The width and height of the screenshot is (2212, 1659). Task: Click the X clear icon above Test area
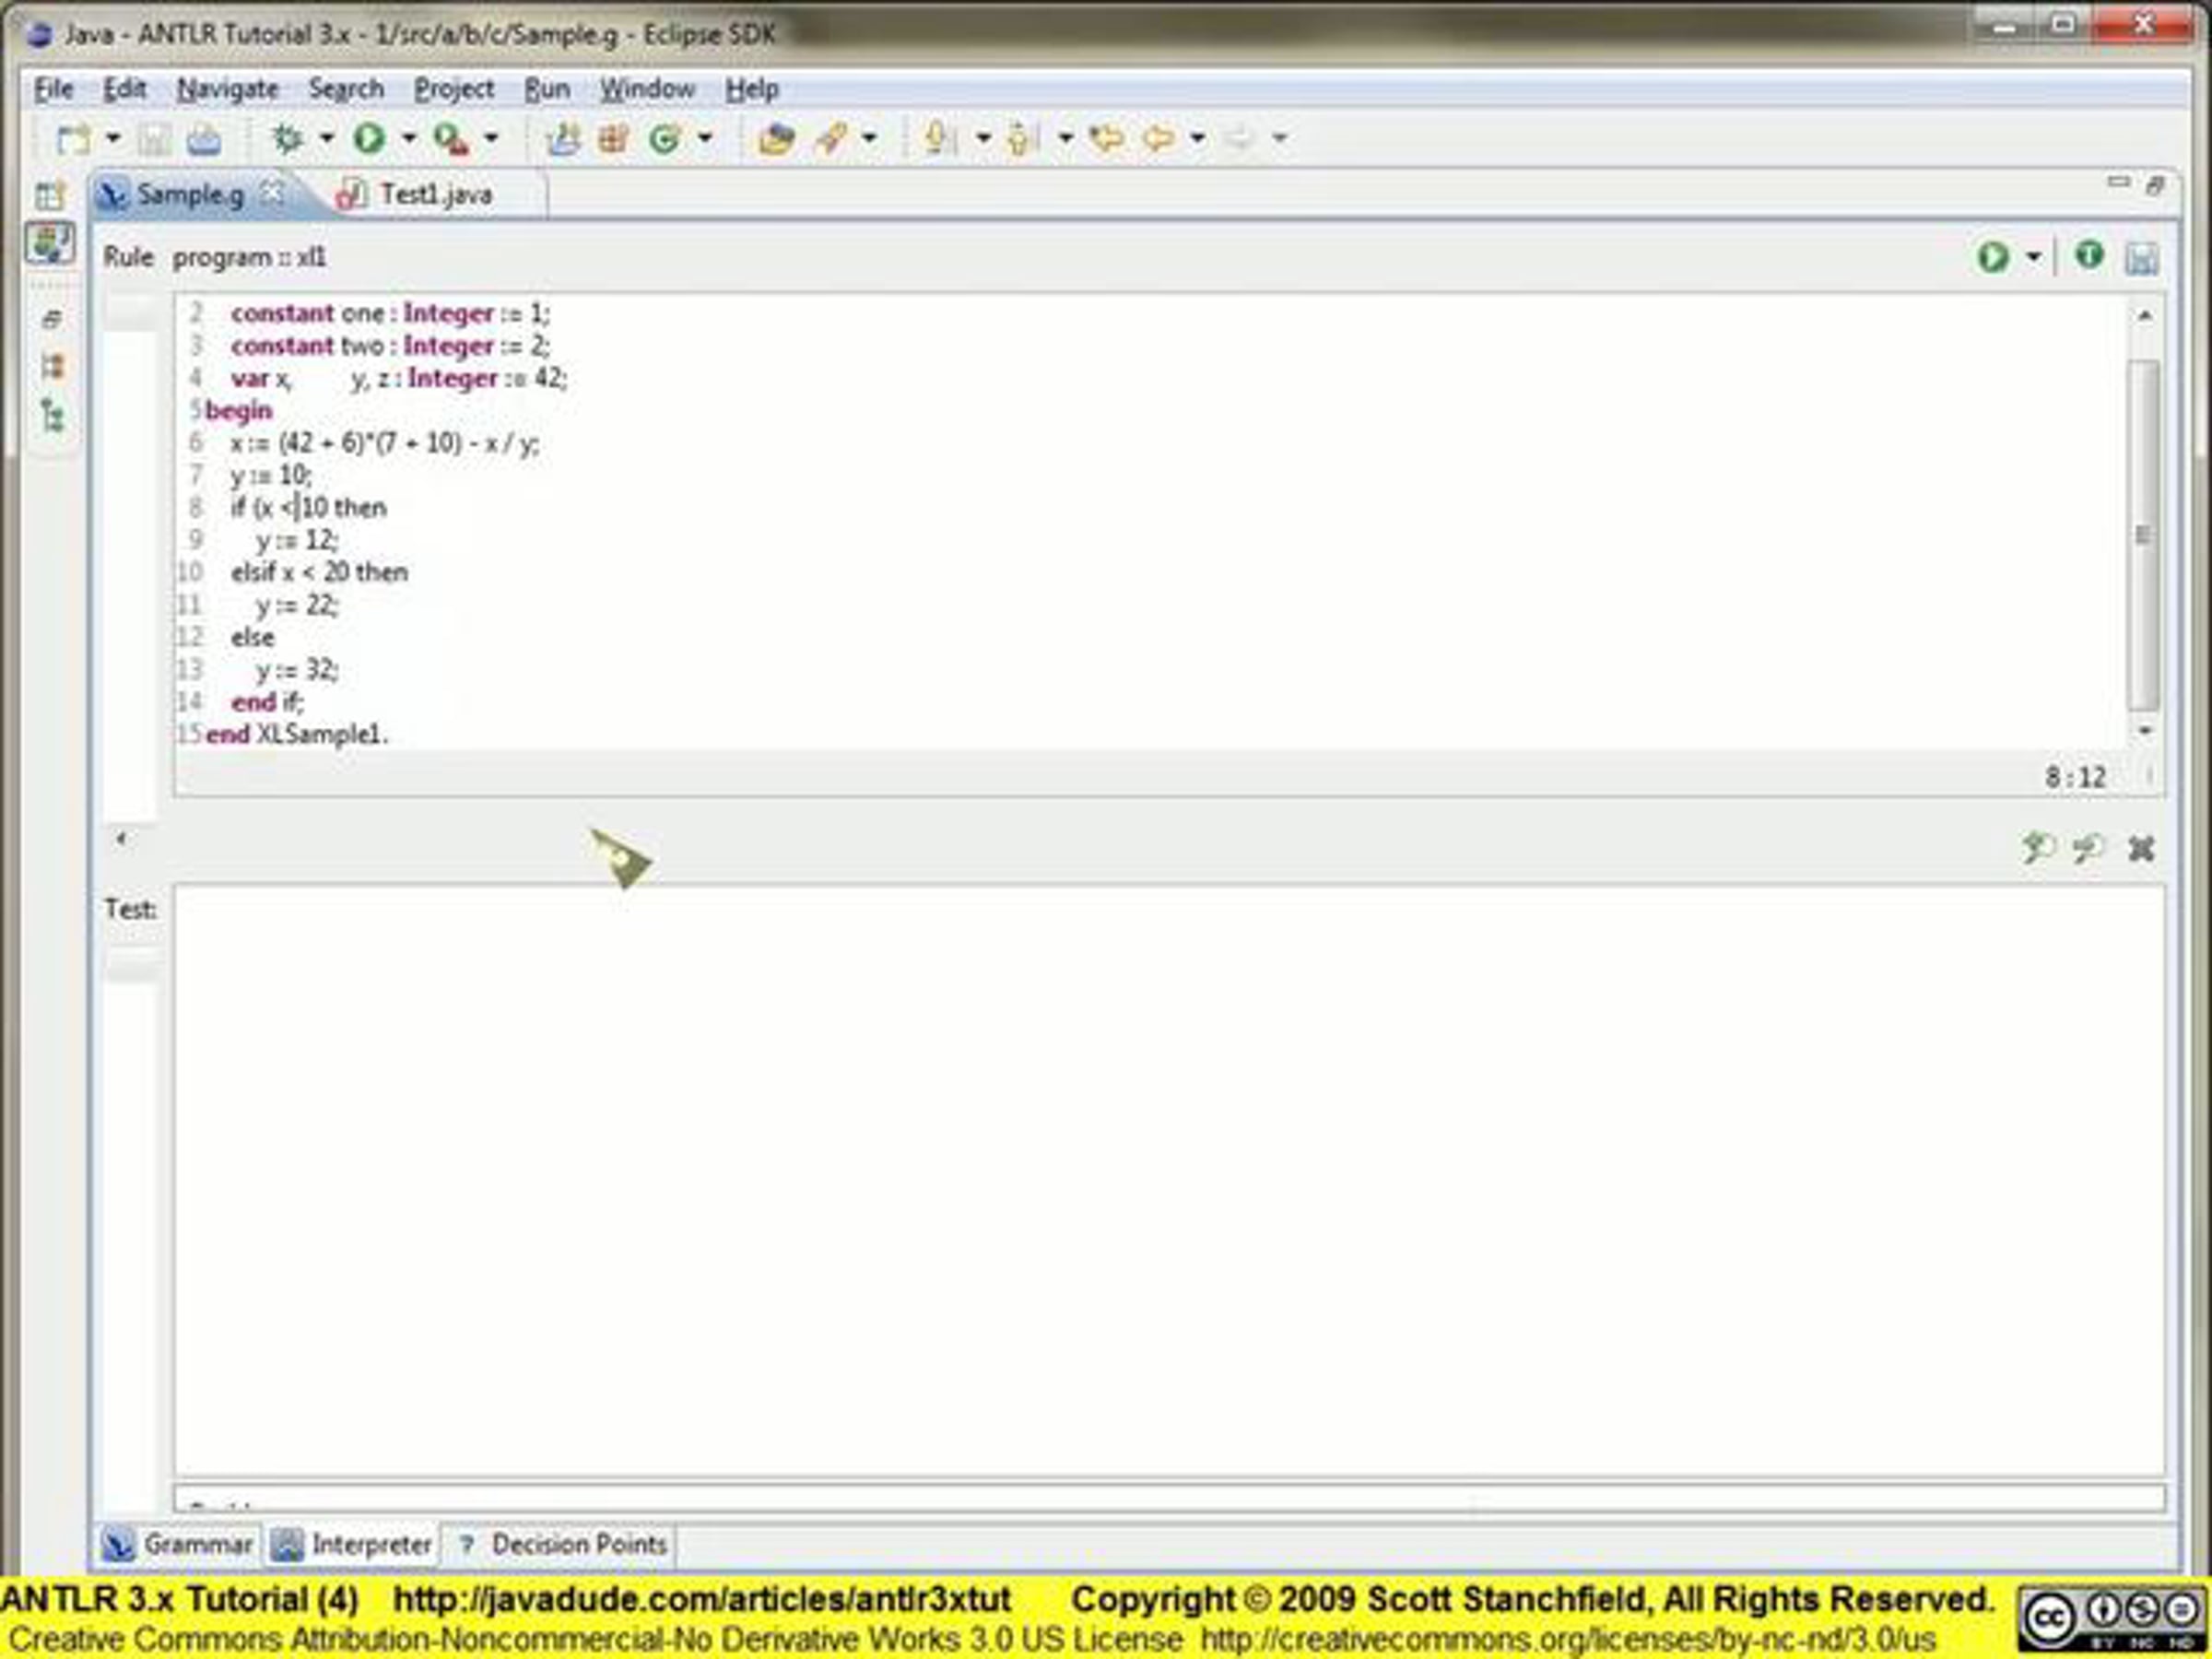click(x=2141, y=848)
